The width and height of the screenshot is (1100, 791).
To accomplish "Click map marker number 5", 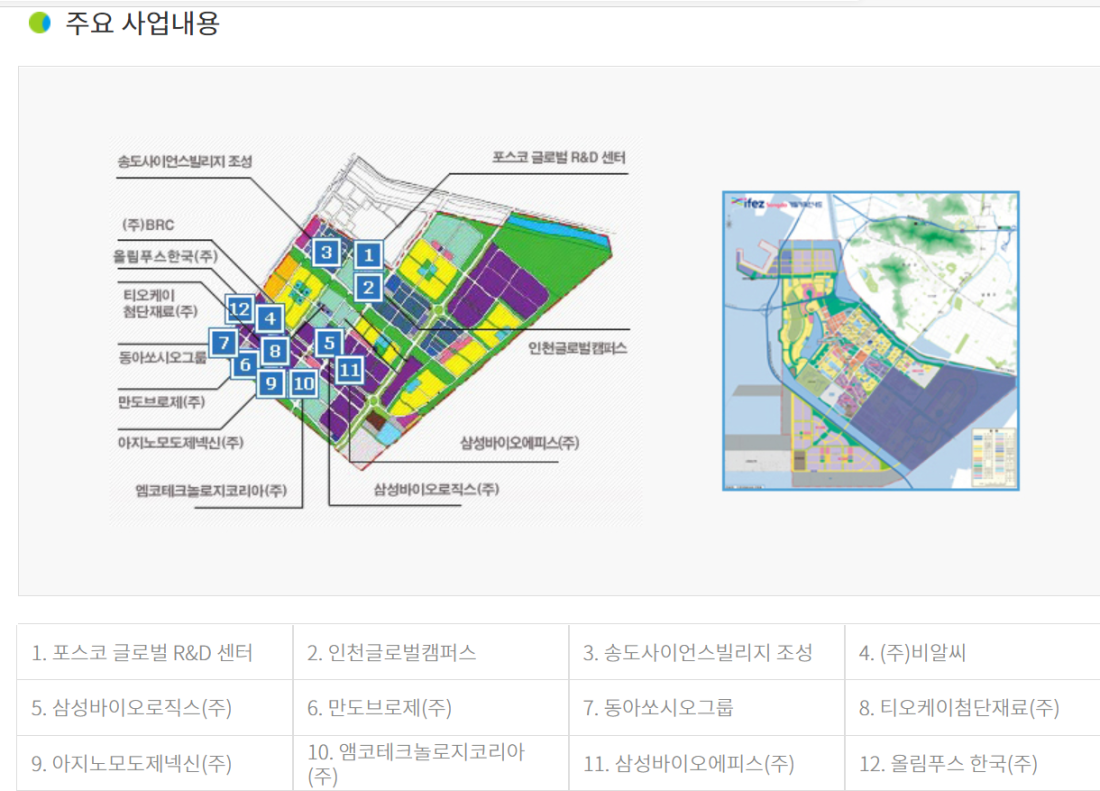I will click(329, 343).
